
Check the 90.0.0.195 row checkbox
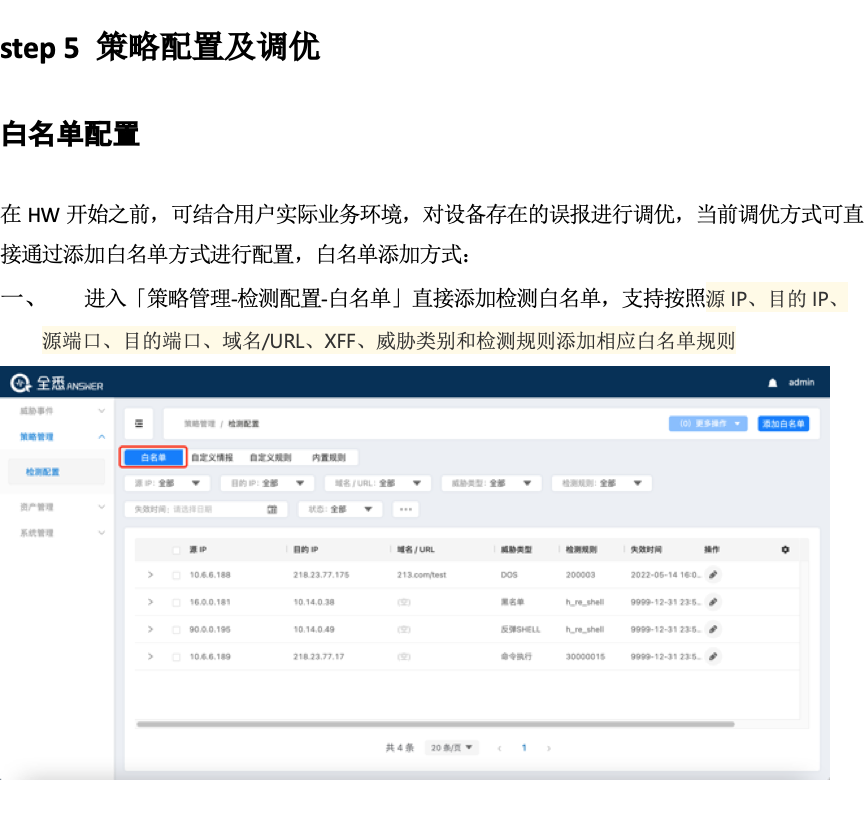[176, 629]
